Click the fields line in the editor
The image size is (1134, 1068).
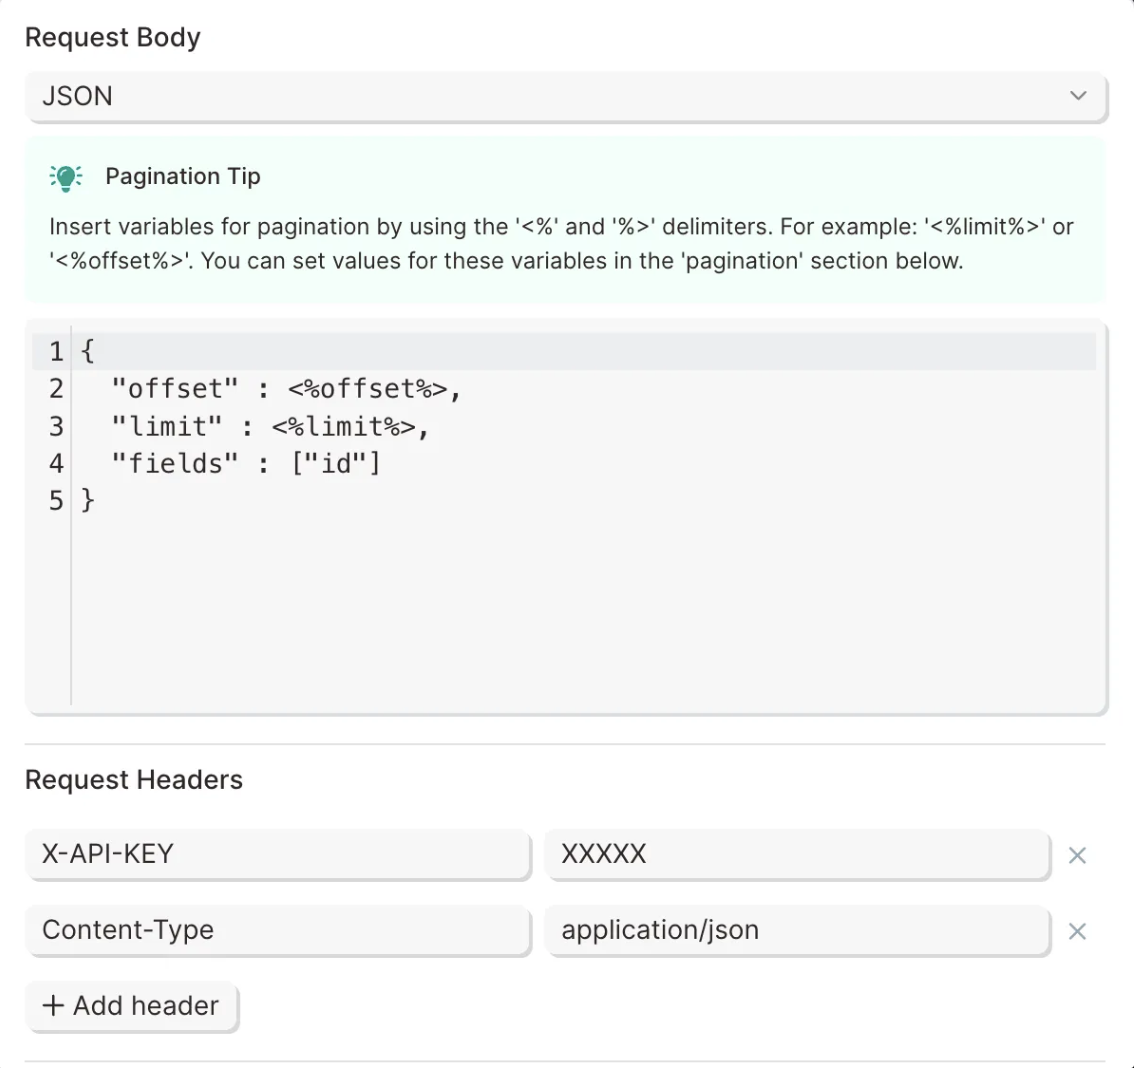click(x=246, y=463)
